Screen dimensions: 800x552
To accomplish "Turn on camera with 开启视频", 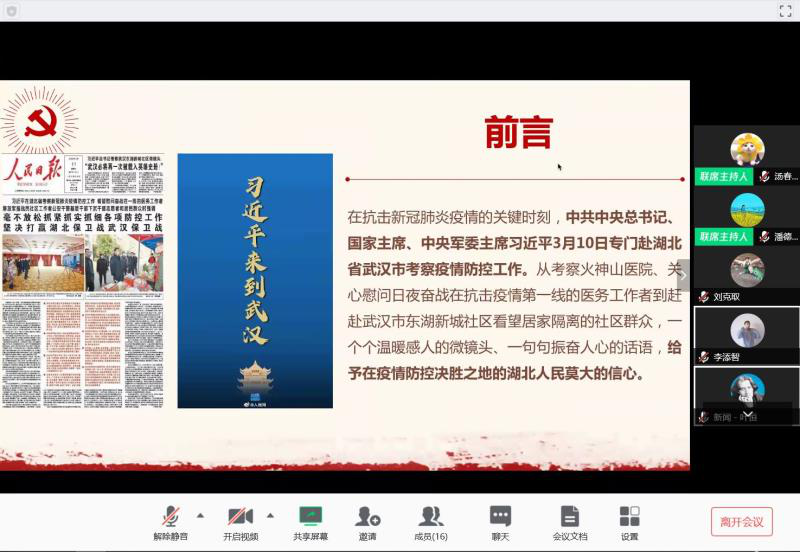I will coord(240,522).
